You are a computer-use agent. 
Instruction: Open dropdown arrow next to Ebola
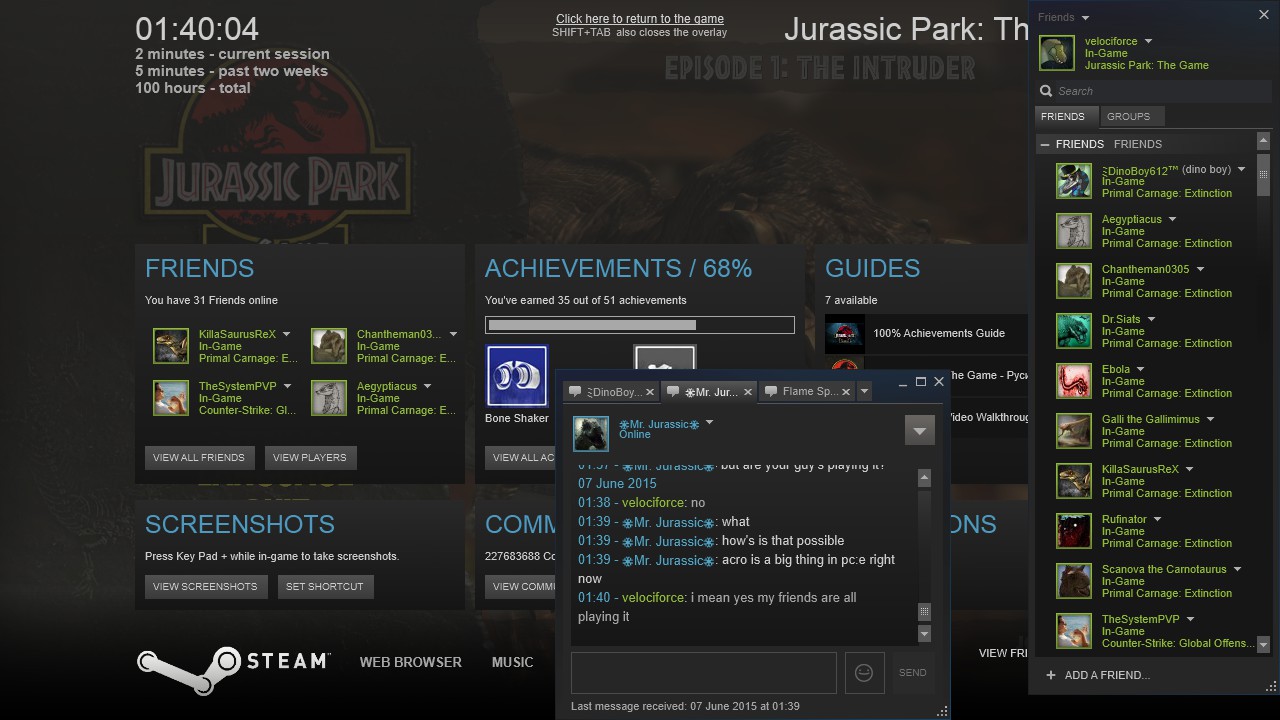point(1140,369)
